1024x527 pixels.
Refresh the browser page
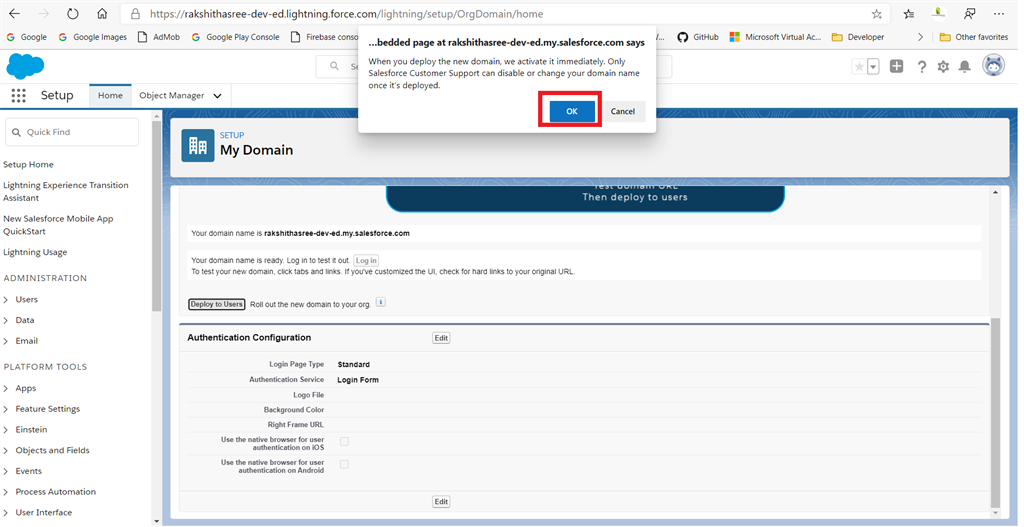tap(72, 14)
